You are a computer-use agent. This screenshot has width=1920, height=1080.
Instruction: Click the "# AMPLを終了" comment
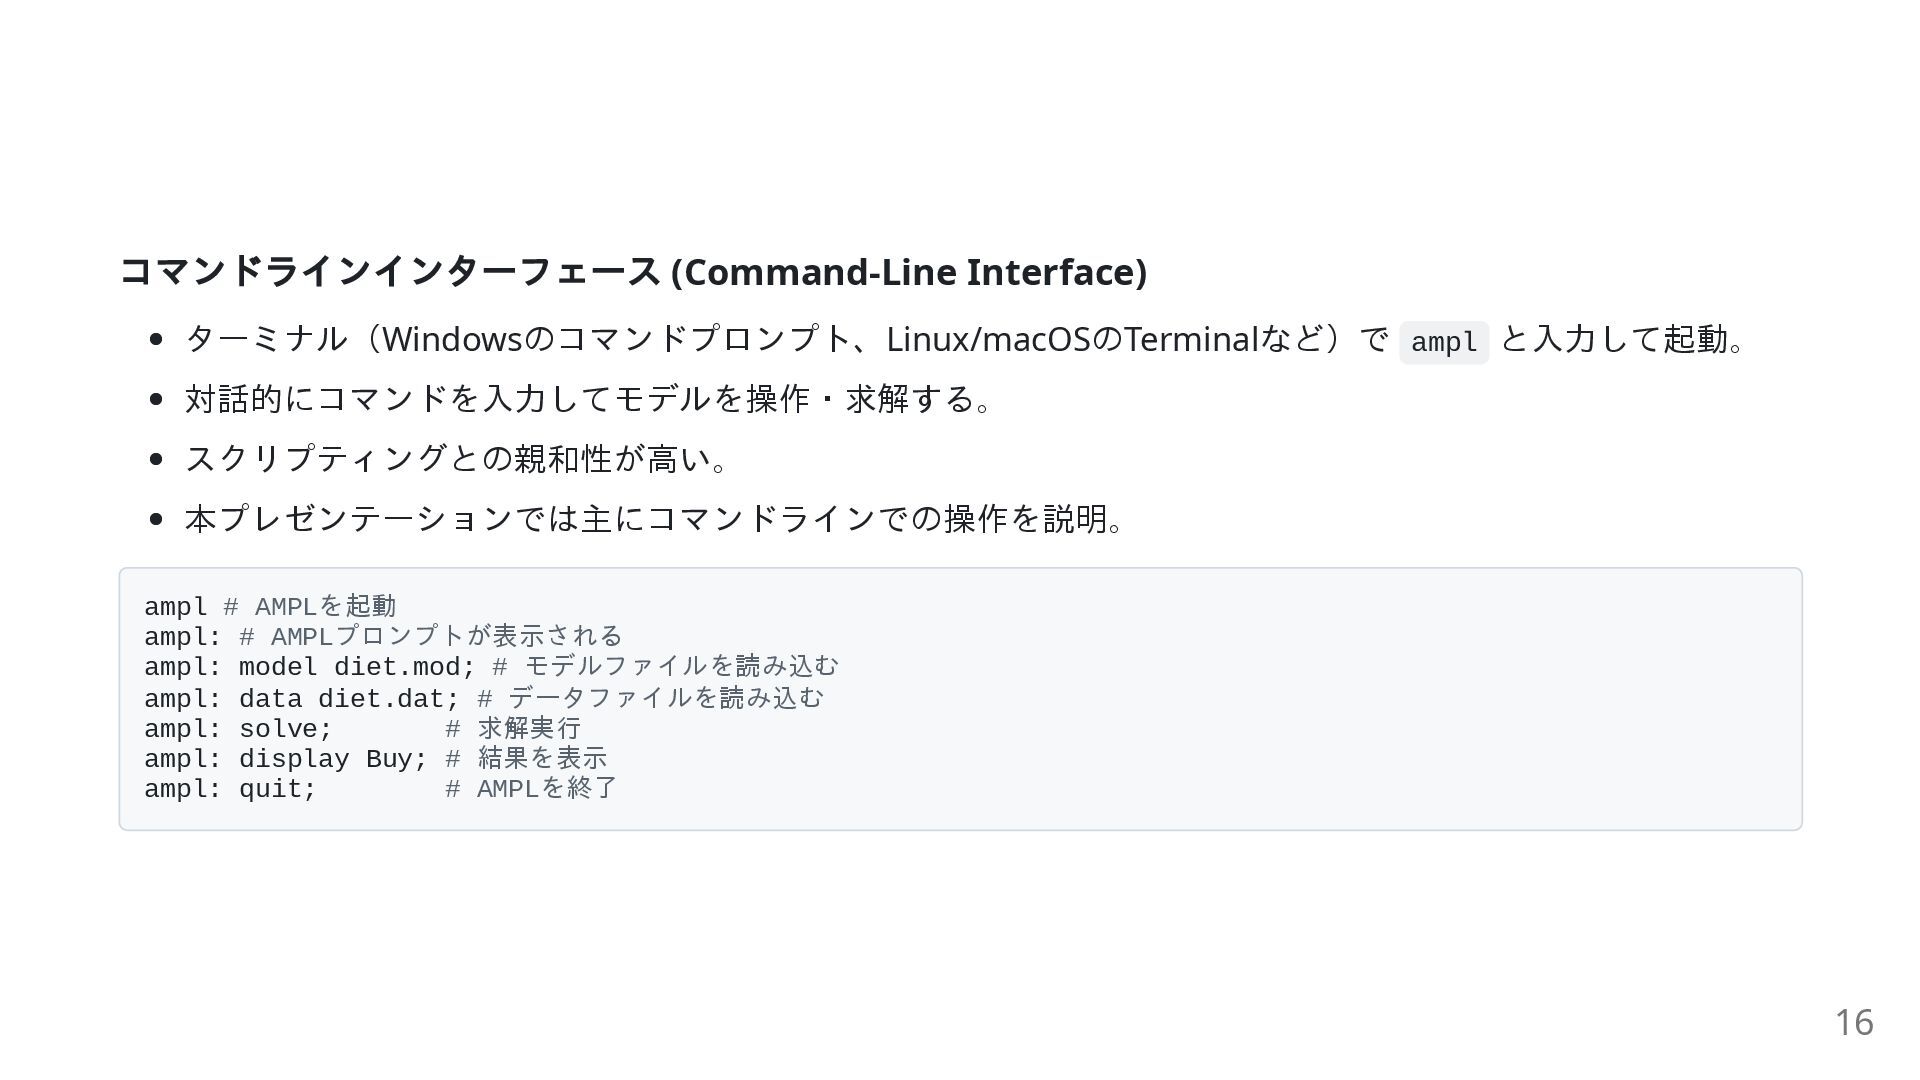[x=531, y=789]
